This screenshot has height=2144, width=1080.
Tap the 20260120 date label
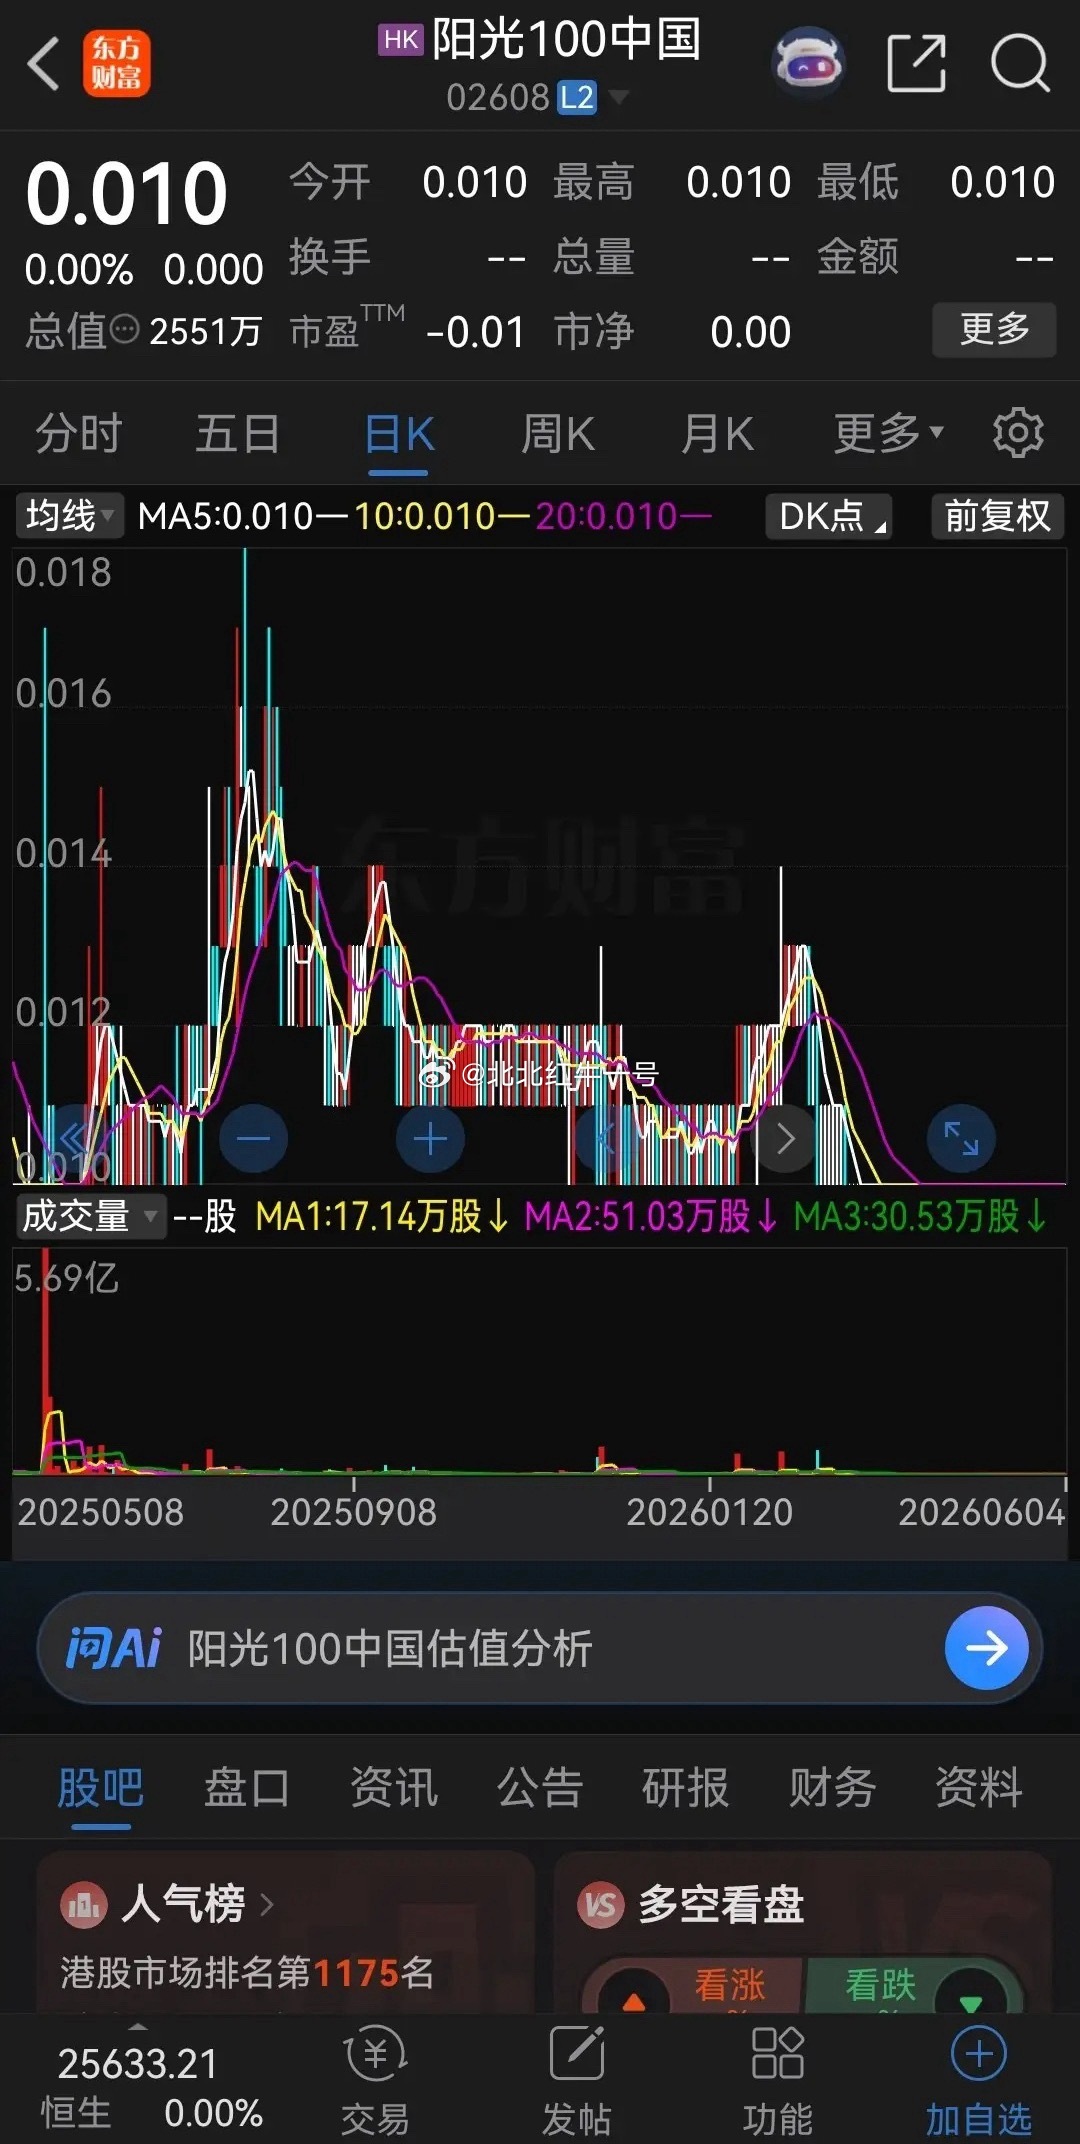[x=709, y=1512]
